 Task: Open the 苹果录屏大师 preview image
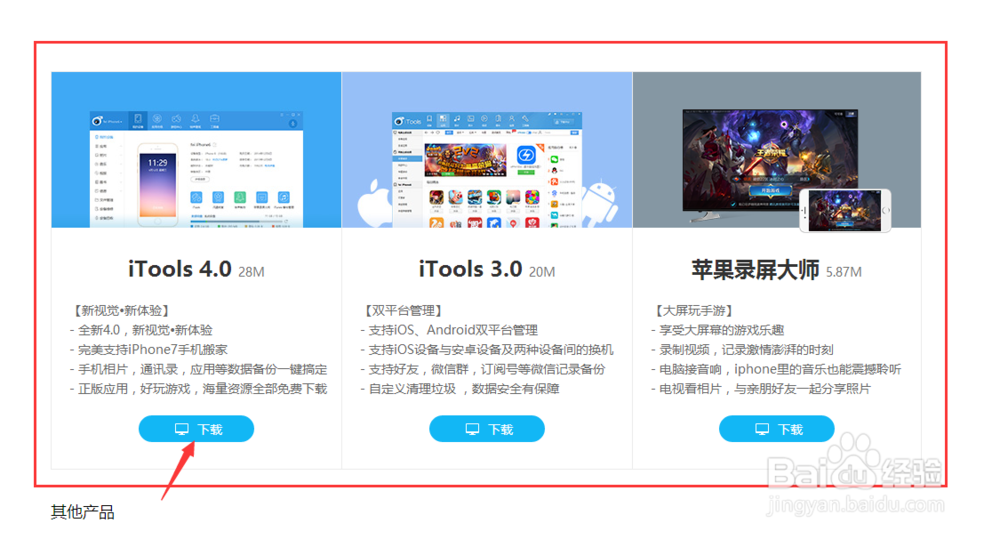777,150
